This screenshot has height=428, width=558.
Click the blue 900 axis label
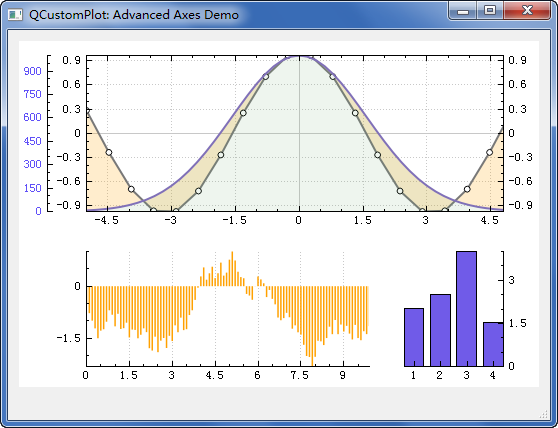(x=32, y=71)
